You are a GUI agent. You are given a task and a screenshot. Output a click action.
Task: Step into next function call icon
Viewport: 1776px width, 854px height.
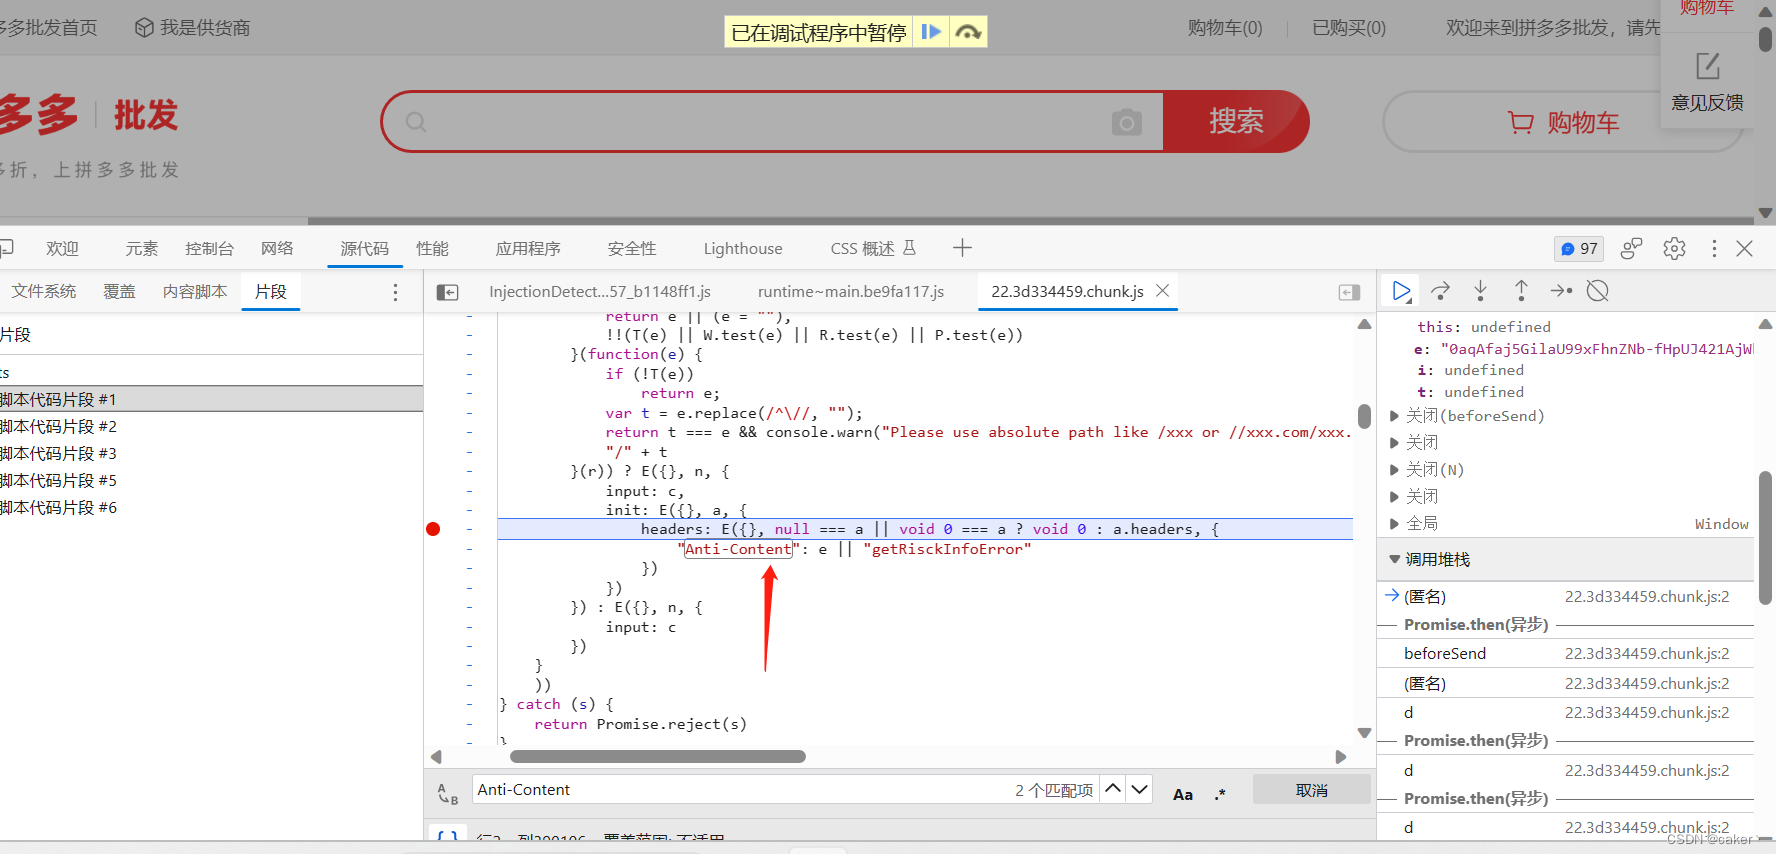pyautogui.click(x=1481, y=291)
